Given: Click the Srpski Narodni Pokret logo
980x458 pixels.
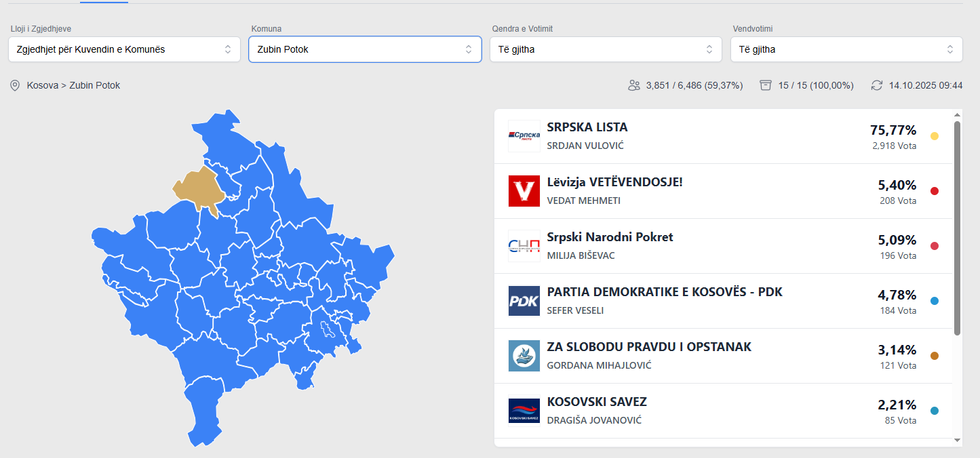Looking at the screenshot, I should click(524, 246).
